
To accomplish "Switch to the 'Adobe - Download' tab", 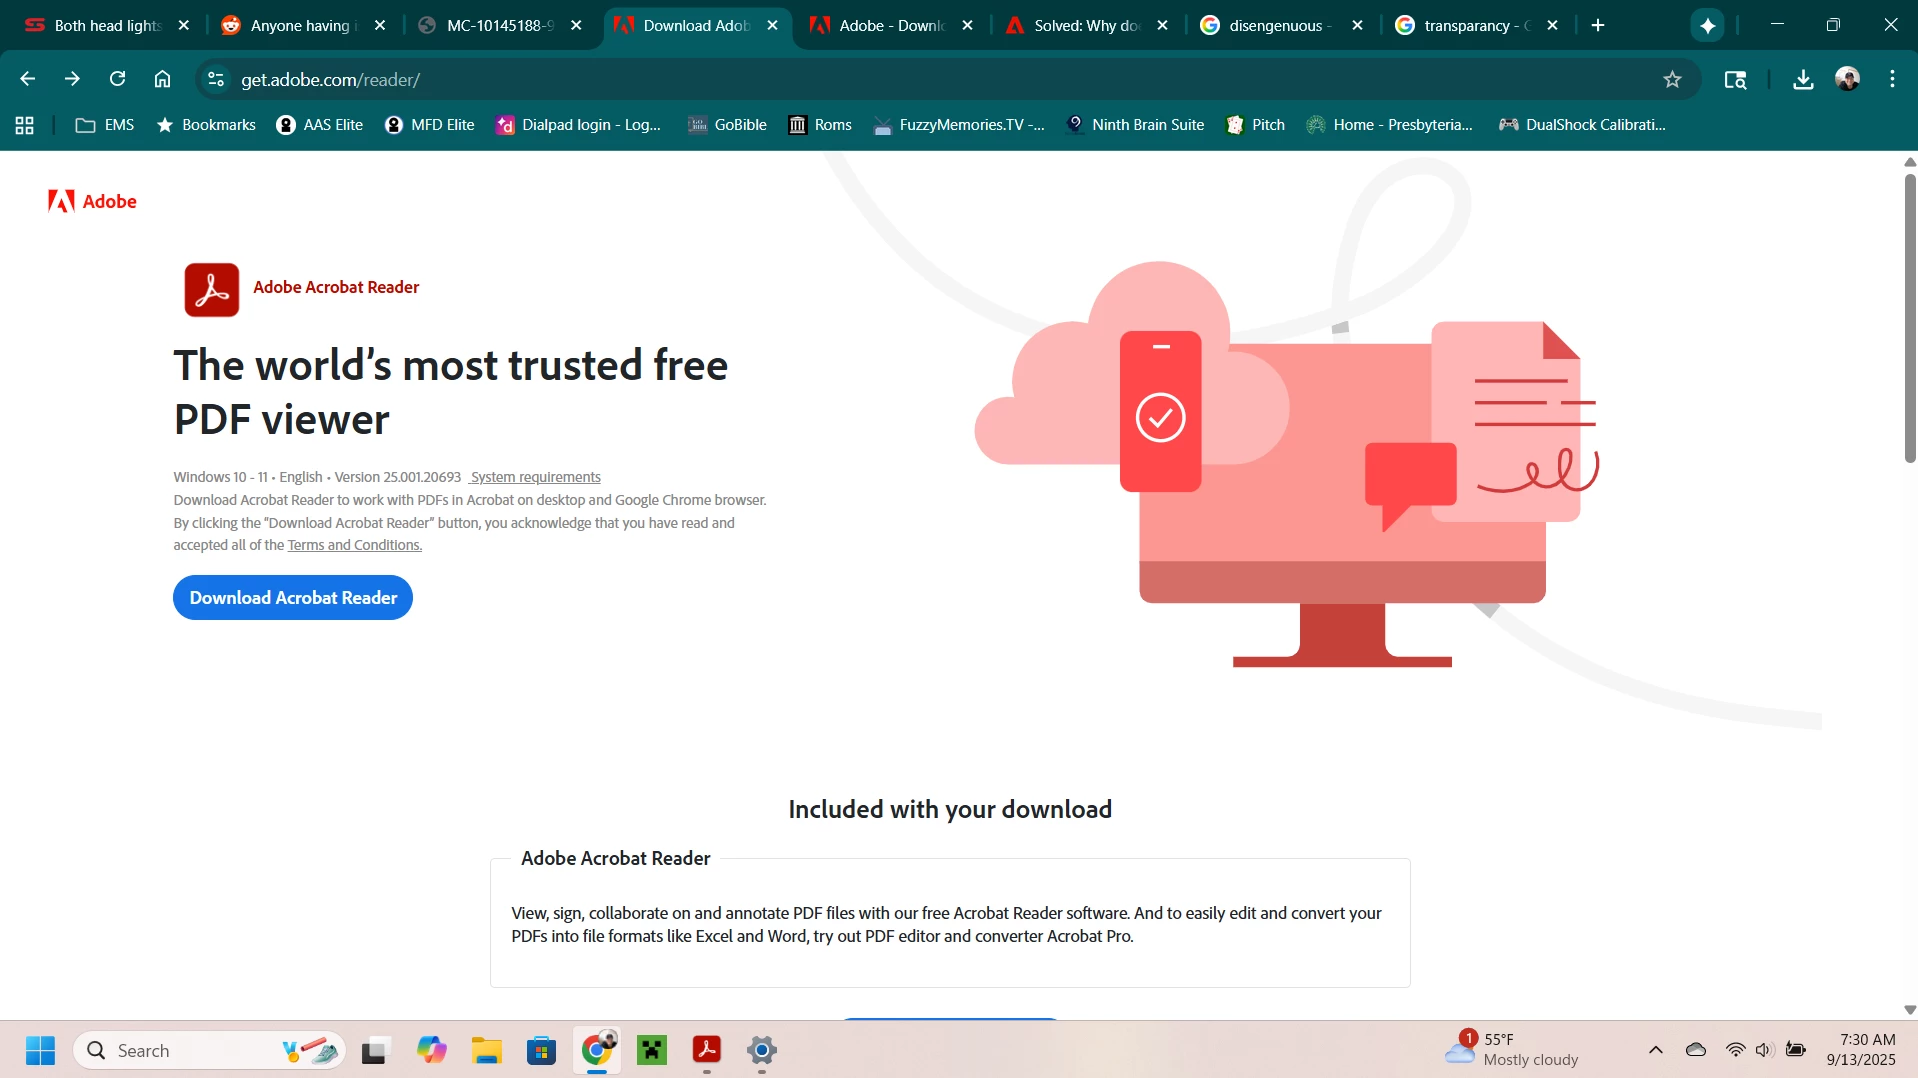I will (890, 26).
